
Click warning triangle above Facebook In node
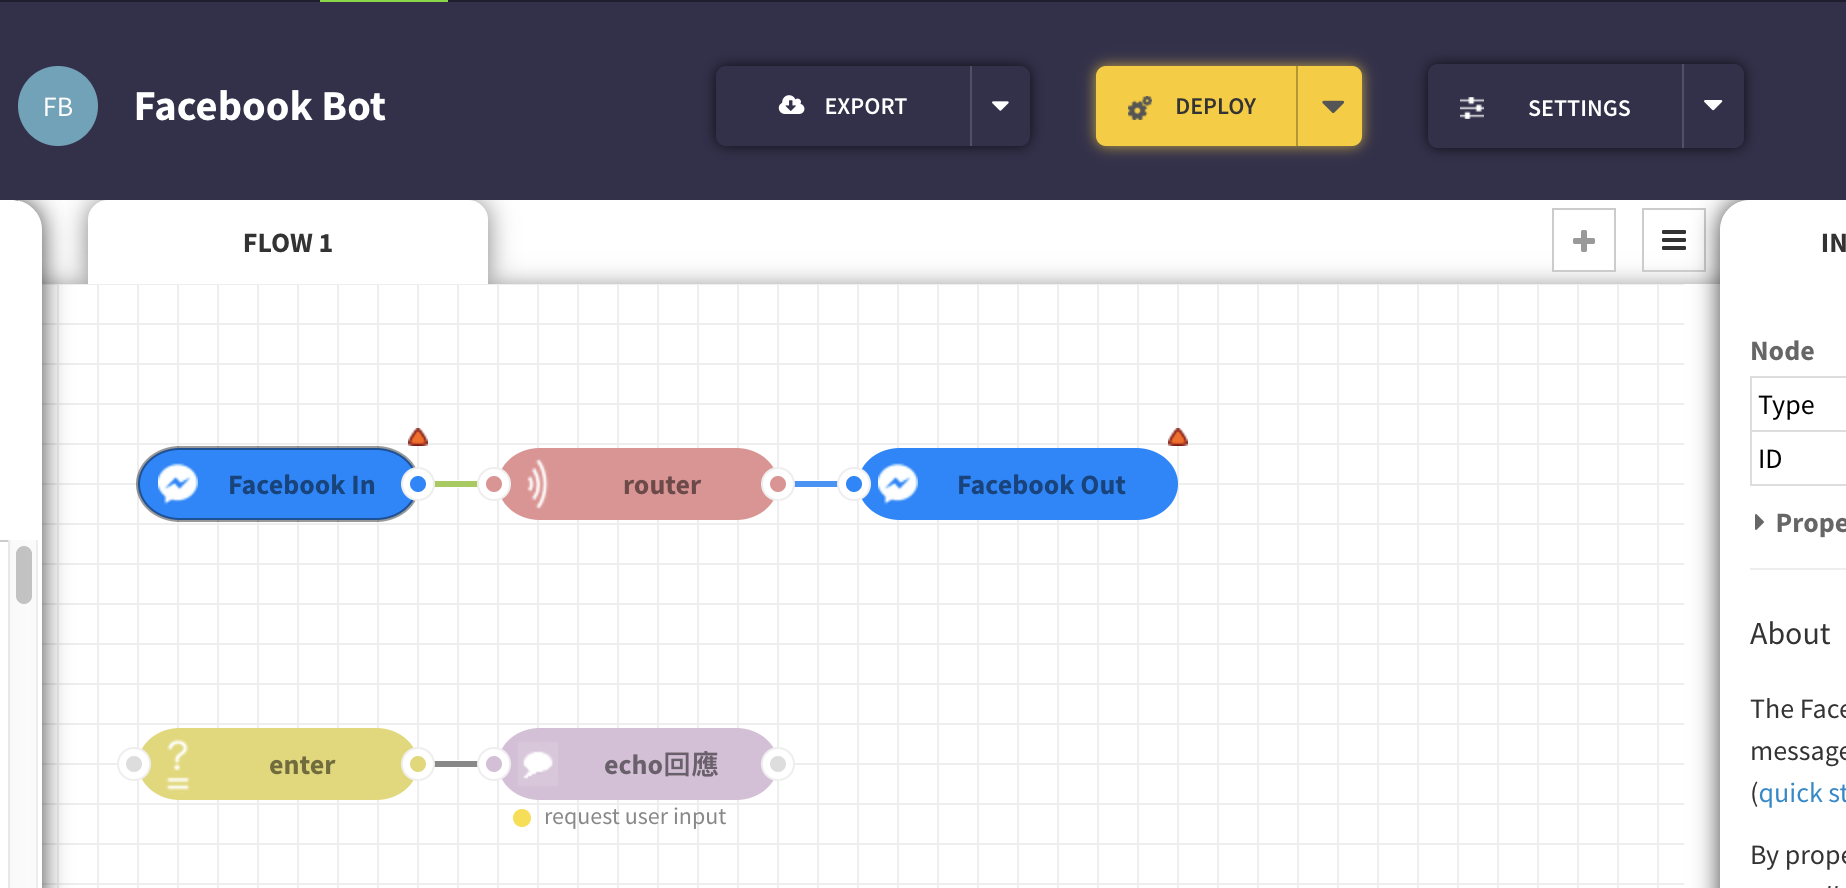(418, 437)
